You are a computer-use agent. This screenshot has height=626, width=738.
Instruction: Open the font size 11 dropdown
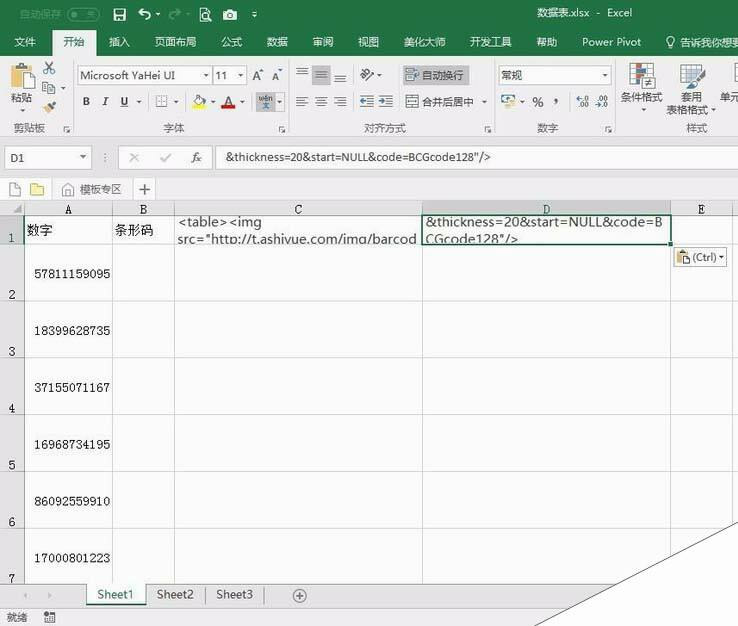point(241,75)
